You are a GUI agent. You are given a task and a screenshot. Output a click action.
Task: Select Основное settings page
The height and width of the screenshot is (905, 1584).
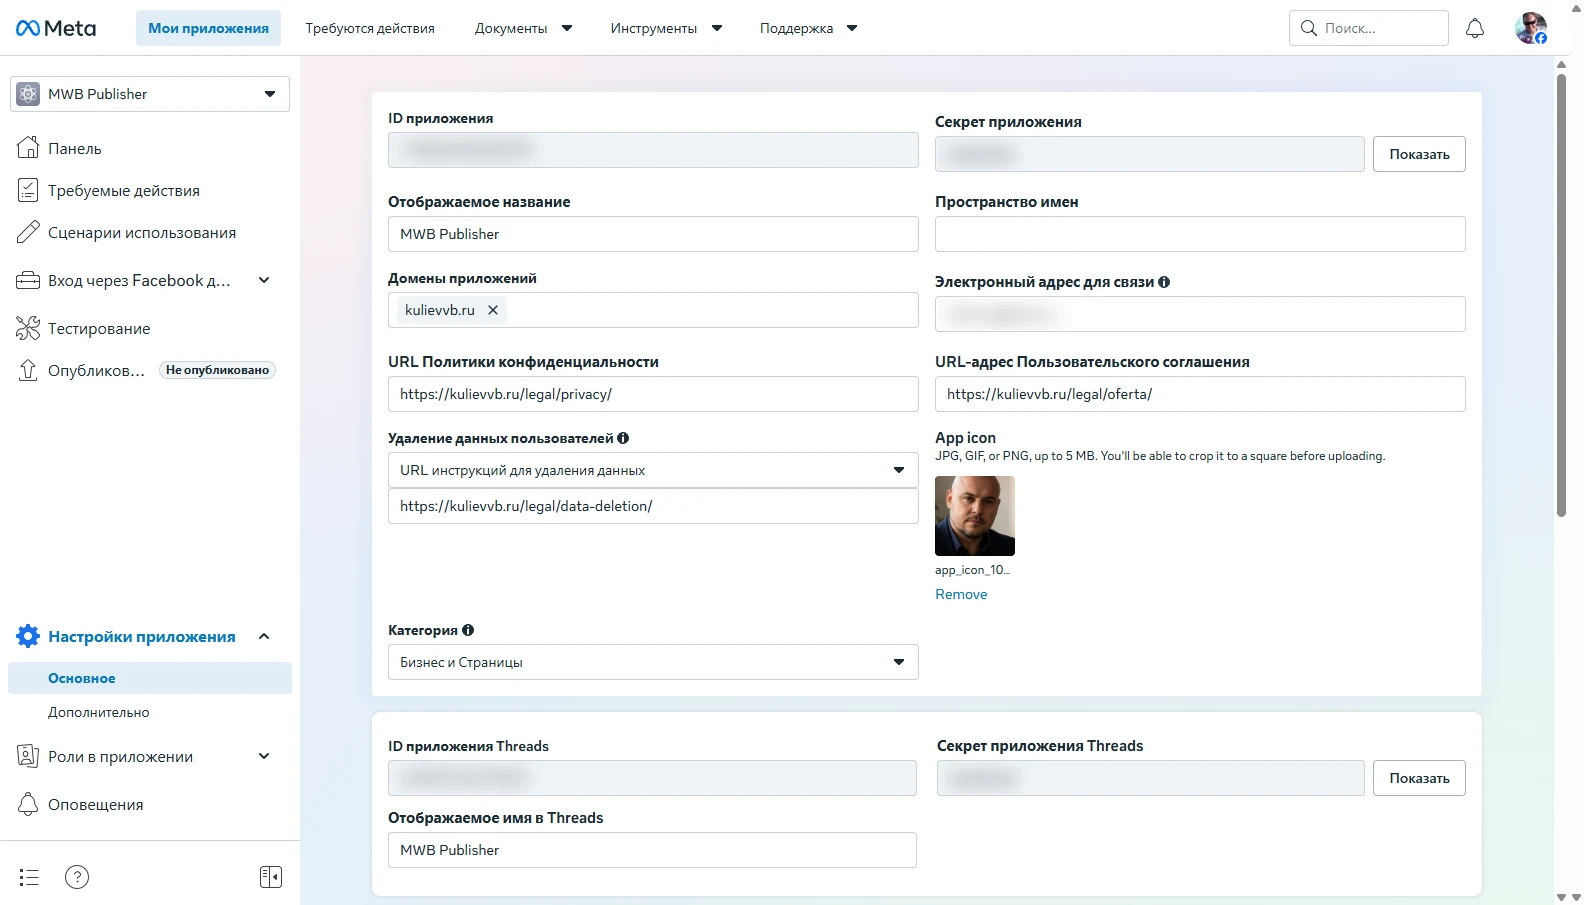pos(150,678)
